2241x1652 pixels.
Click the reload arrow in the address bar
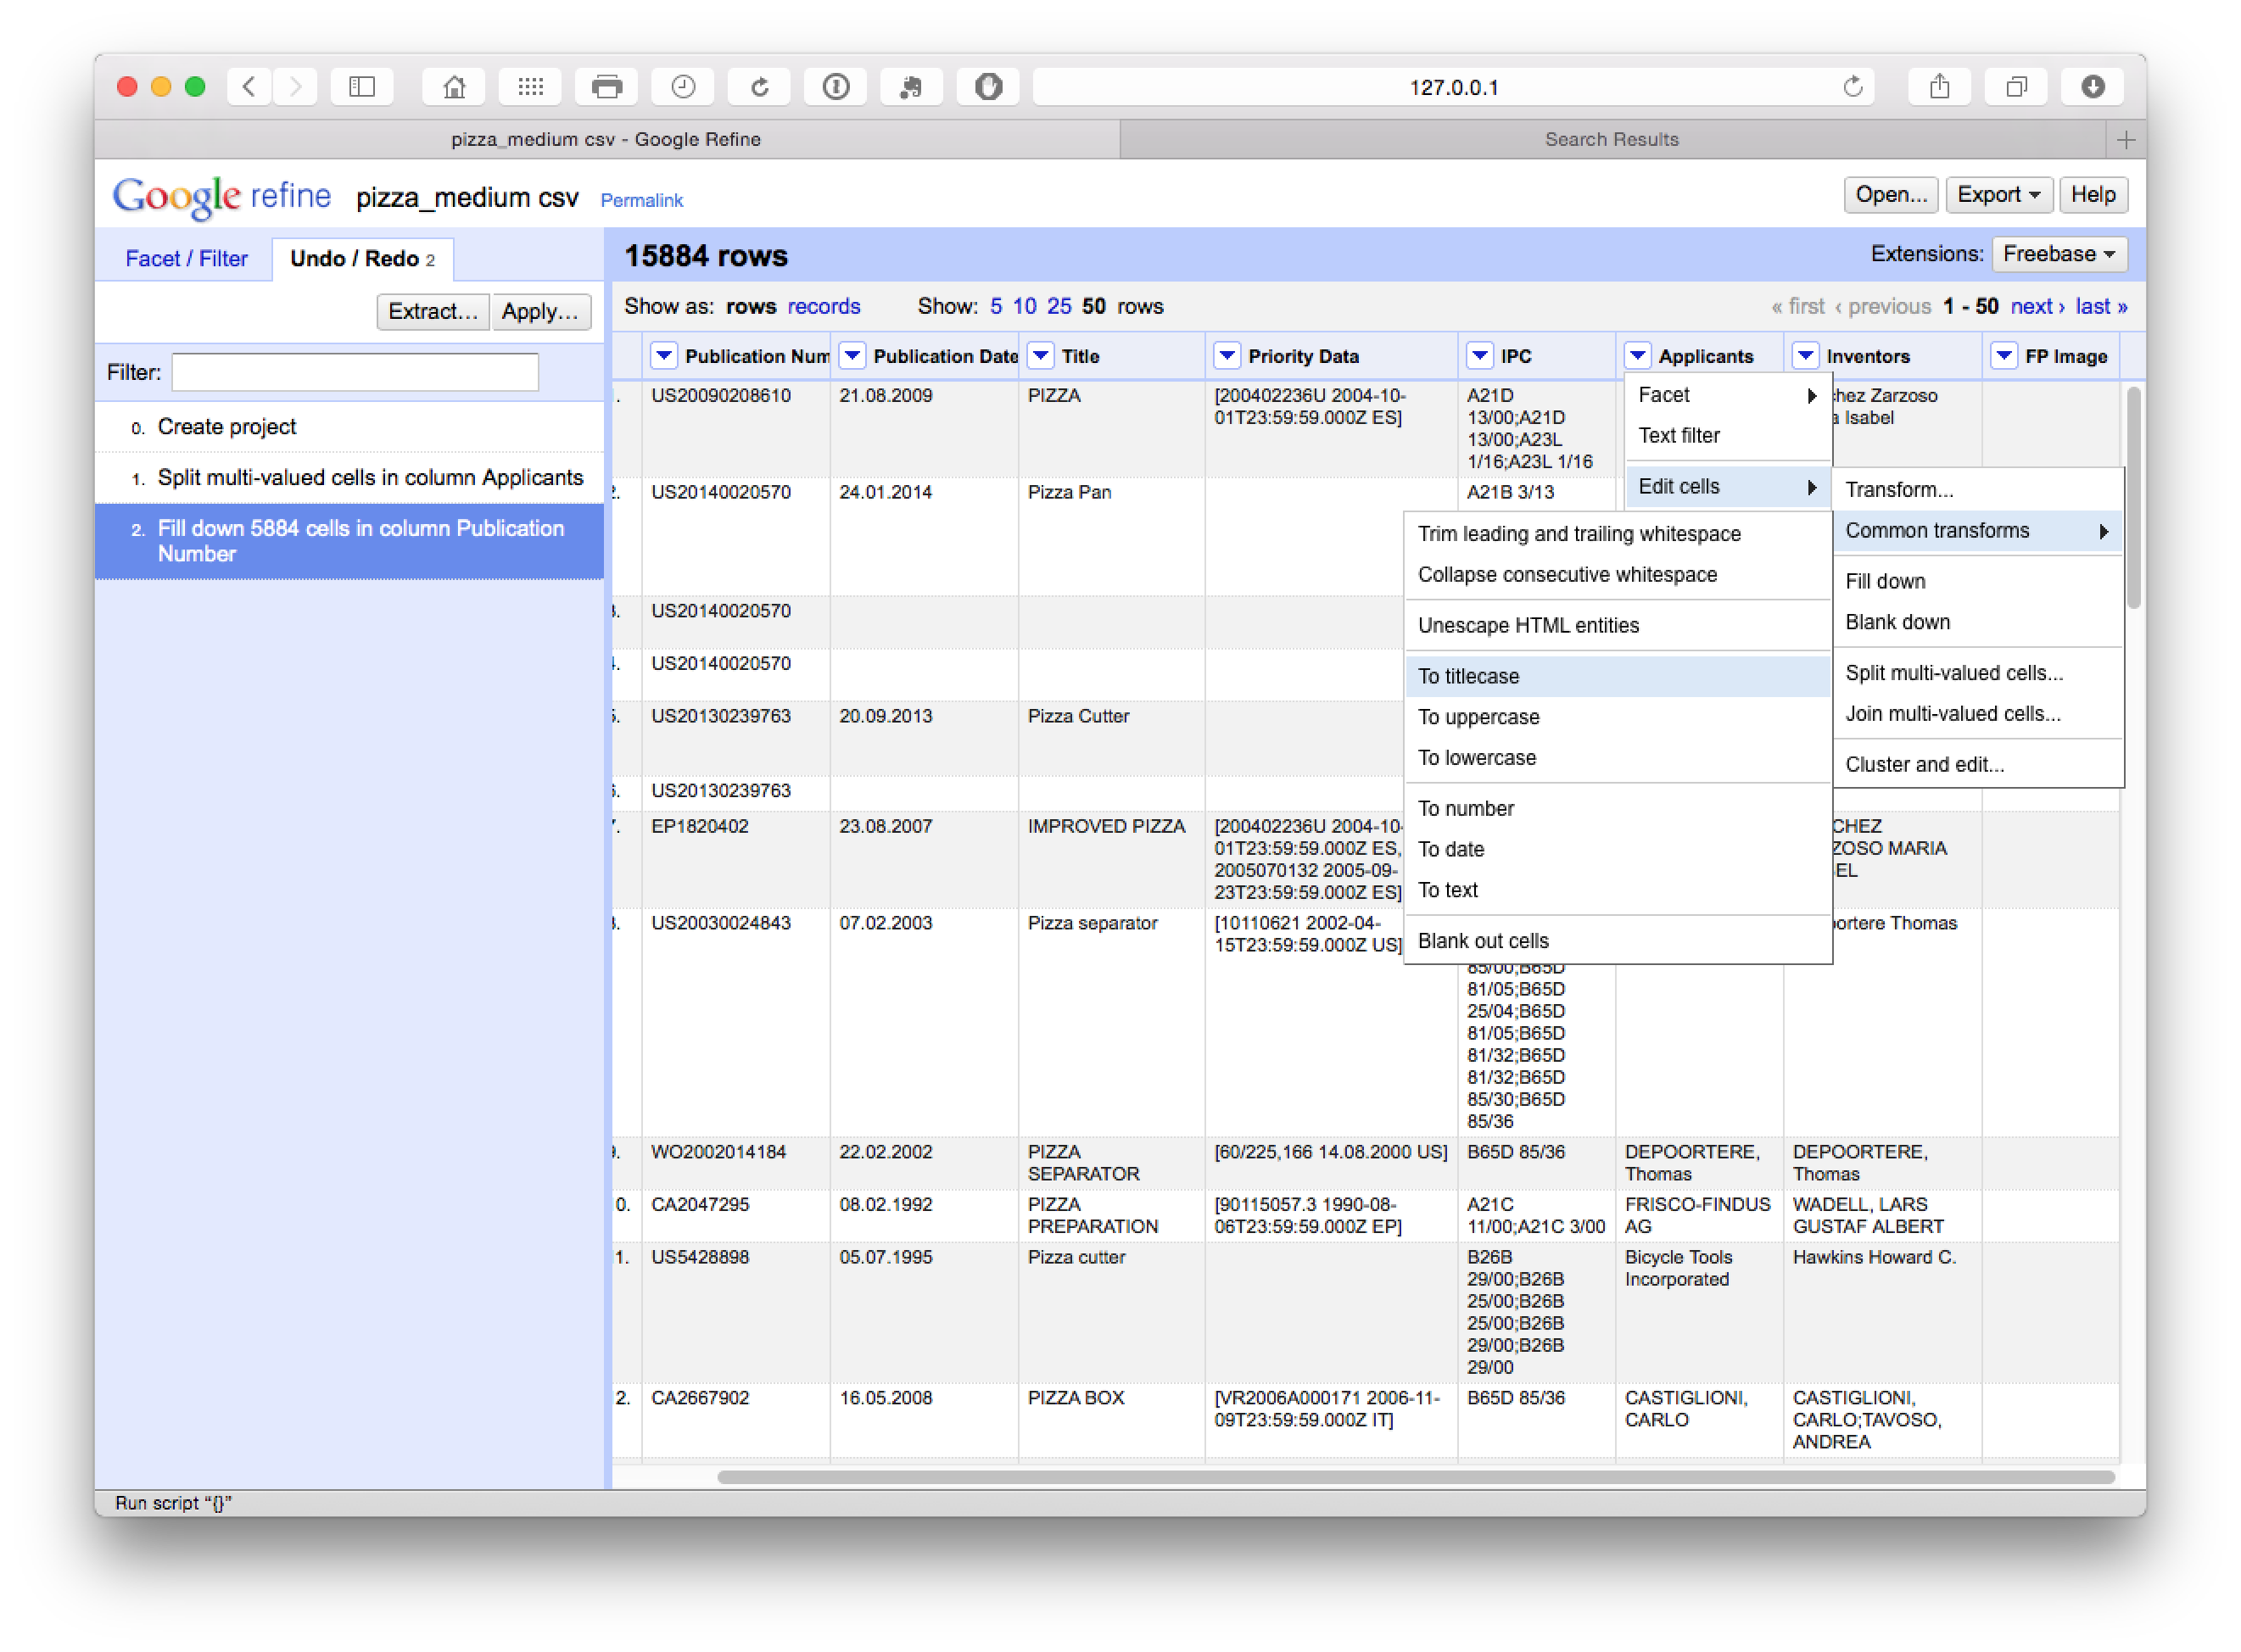point(1852,87)
